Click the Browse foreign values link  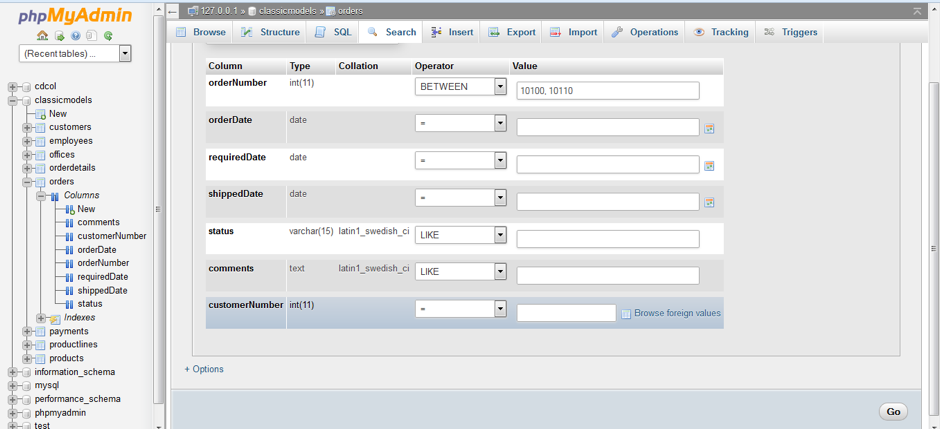pos(676,313)
